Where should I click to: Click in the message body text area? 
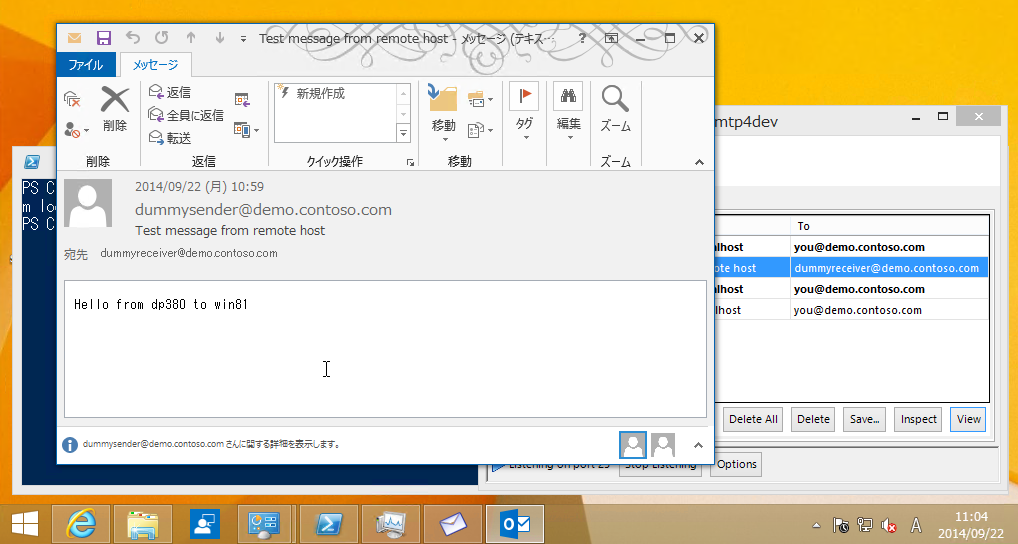[x=385, y=349]
